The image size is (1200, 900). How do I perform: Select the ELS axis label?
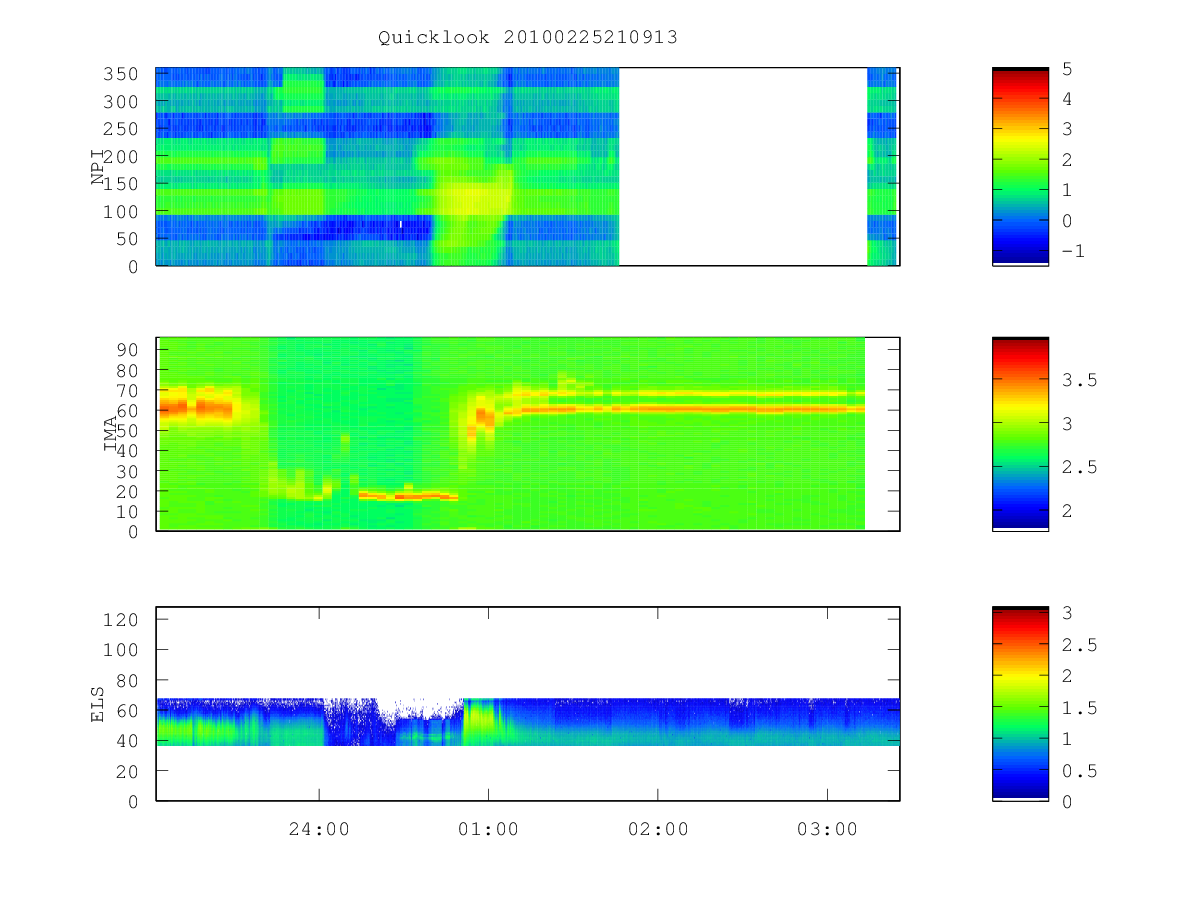tap(98, 704)
